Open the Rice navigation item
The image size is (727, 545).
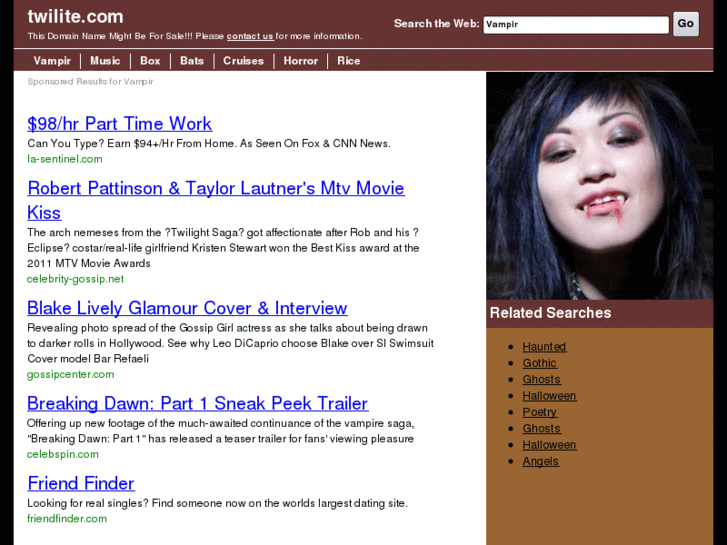[x=349, y=61]
